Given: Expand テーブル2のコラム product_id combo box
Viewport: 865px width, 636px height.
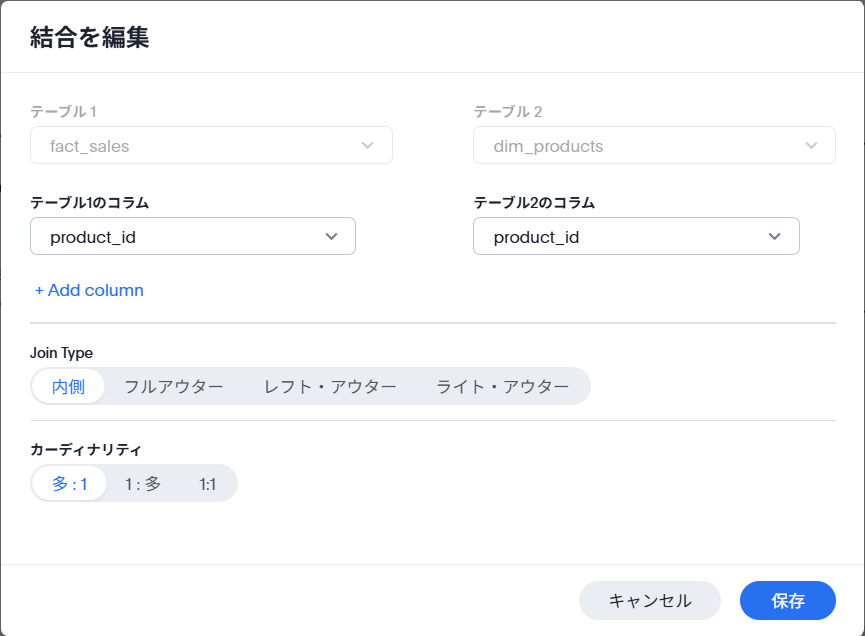Looking at the screenshot, I should [636, 236].
